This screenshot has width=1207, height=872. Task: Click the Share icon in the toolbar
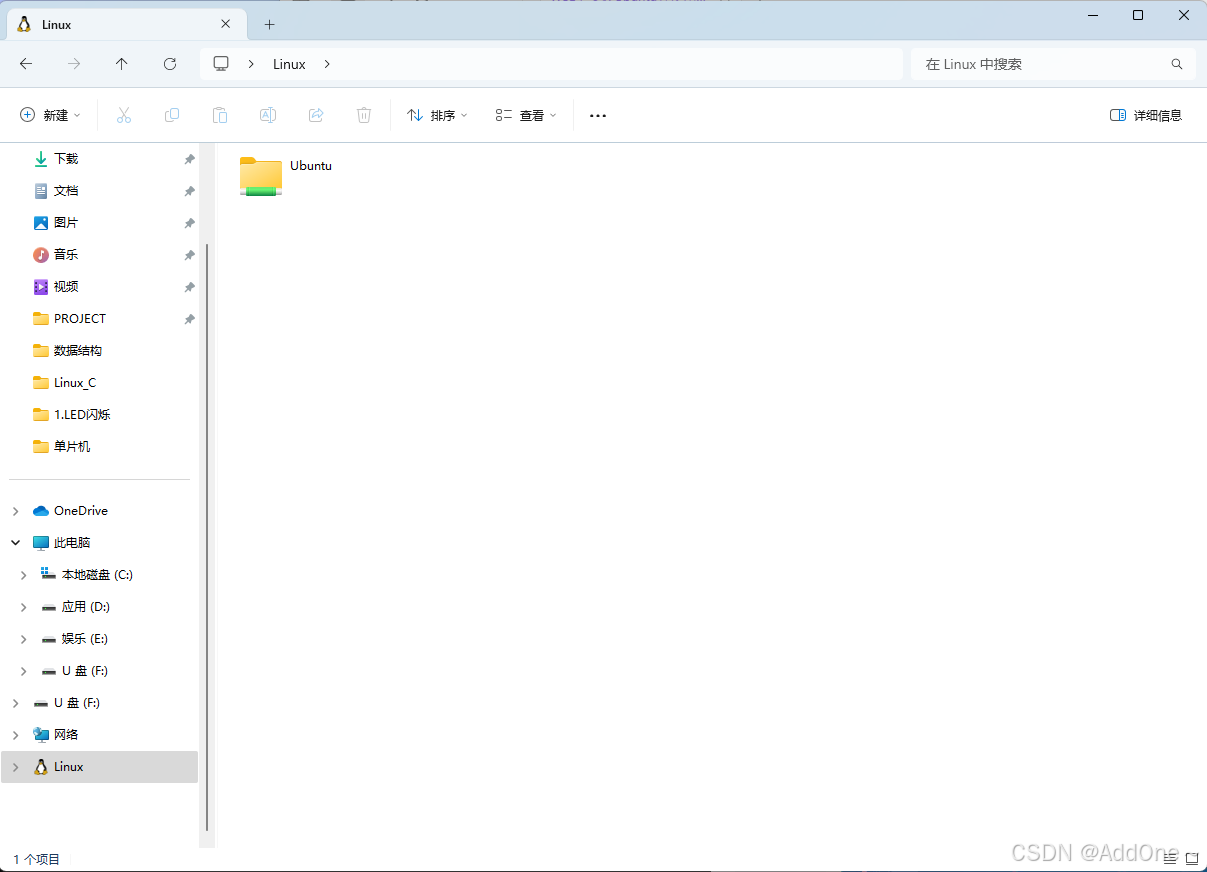(x=316, y=115)
